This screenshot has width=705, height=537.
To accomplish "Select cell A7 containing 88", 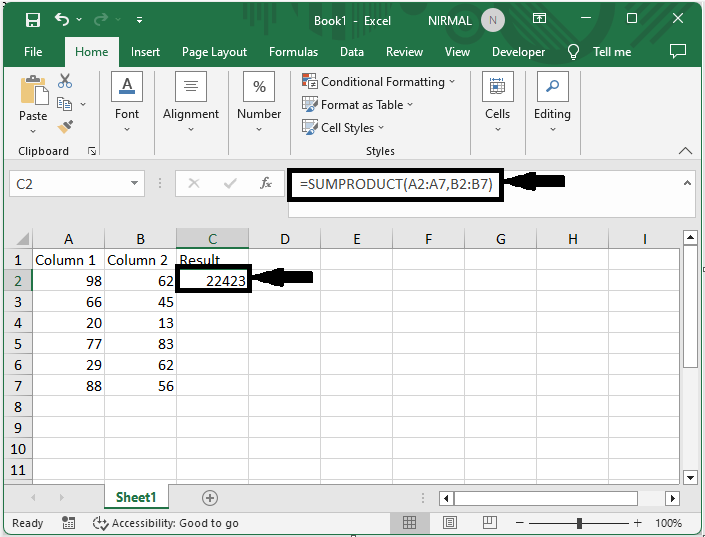I will pos(68,386).
